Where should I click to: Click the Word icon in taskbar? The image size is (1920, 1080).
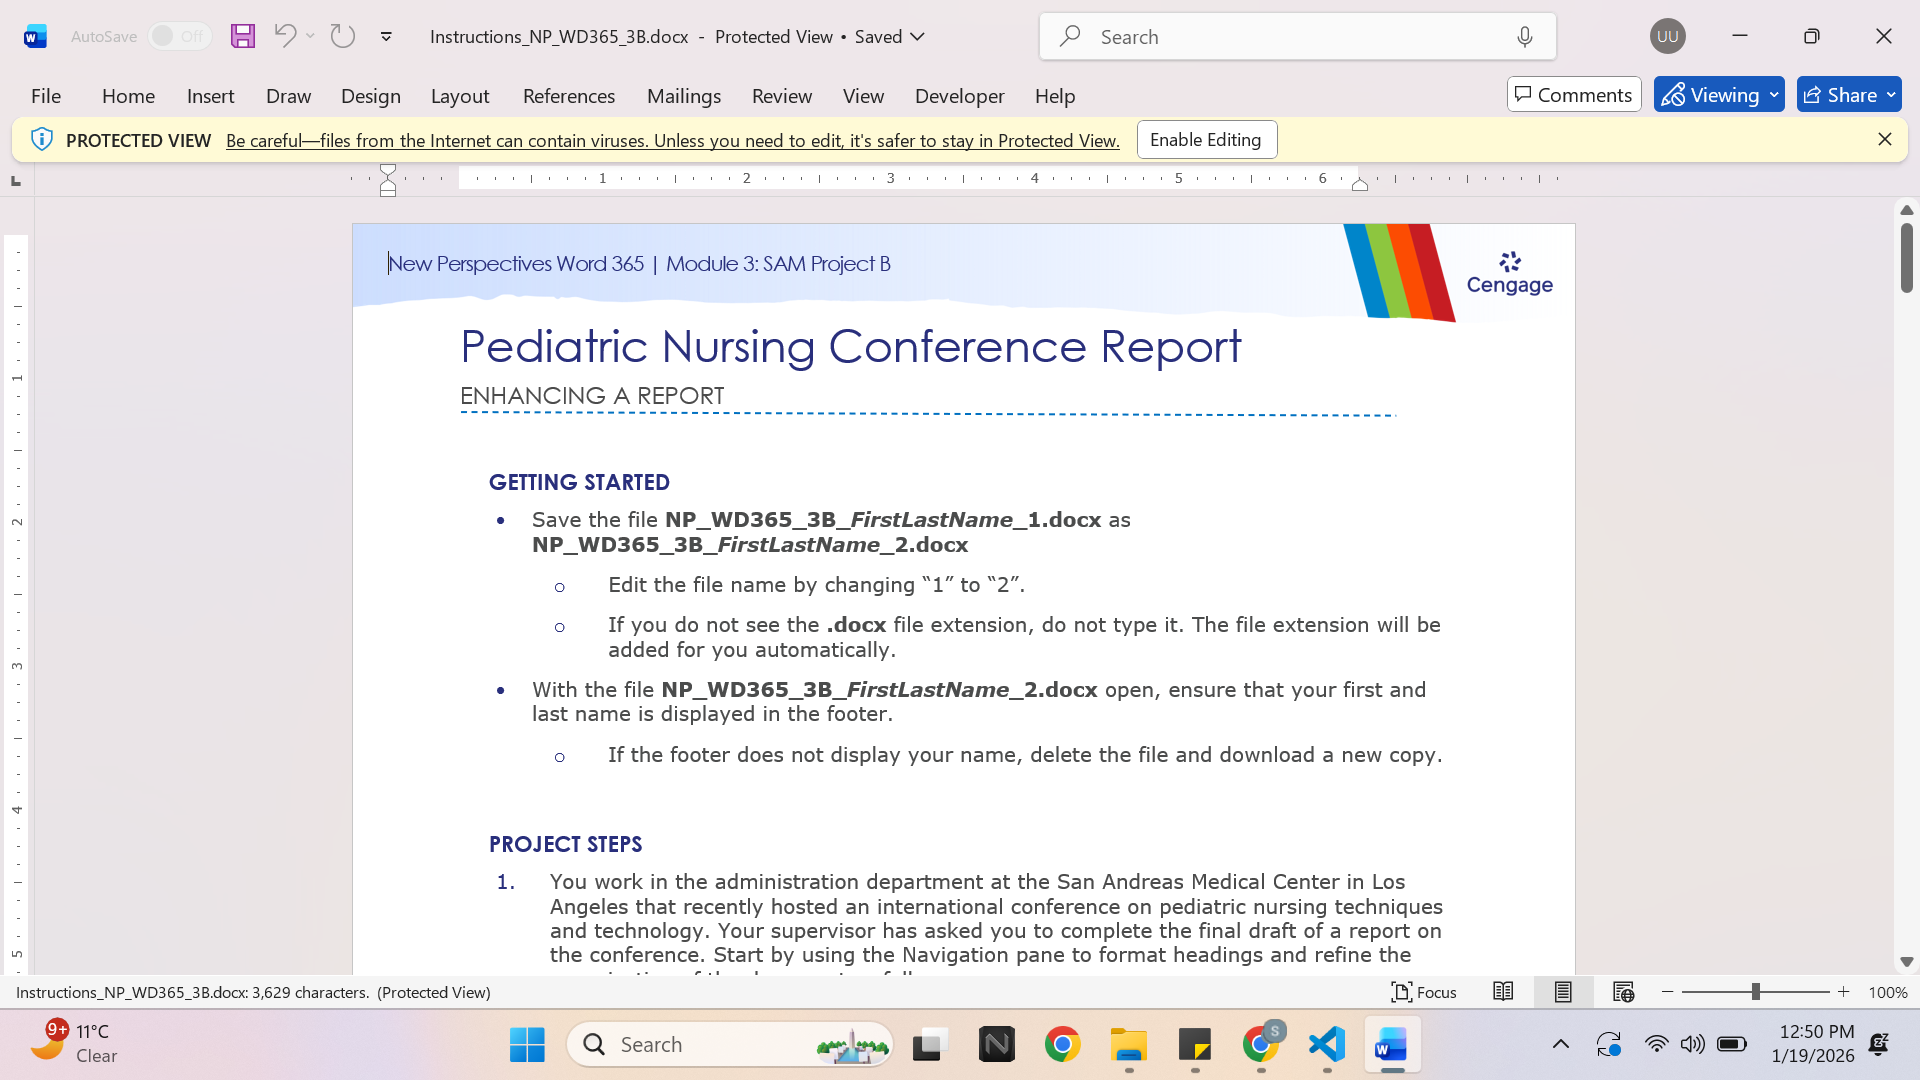click(1392, 1045)
